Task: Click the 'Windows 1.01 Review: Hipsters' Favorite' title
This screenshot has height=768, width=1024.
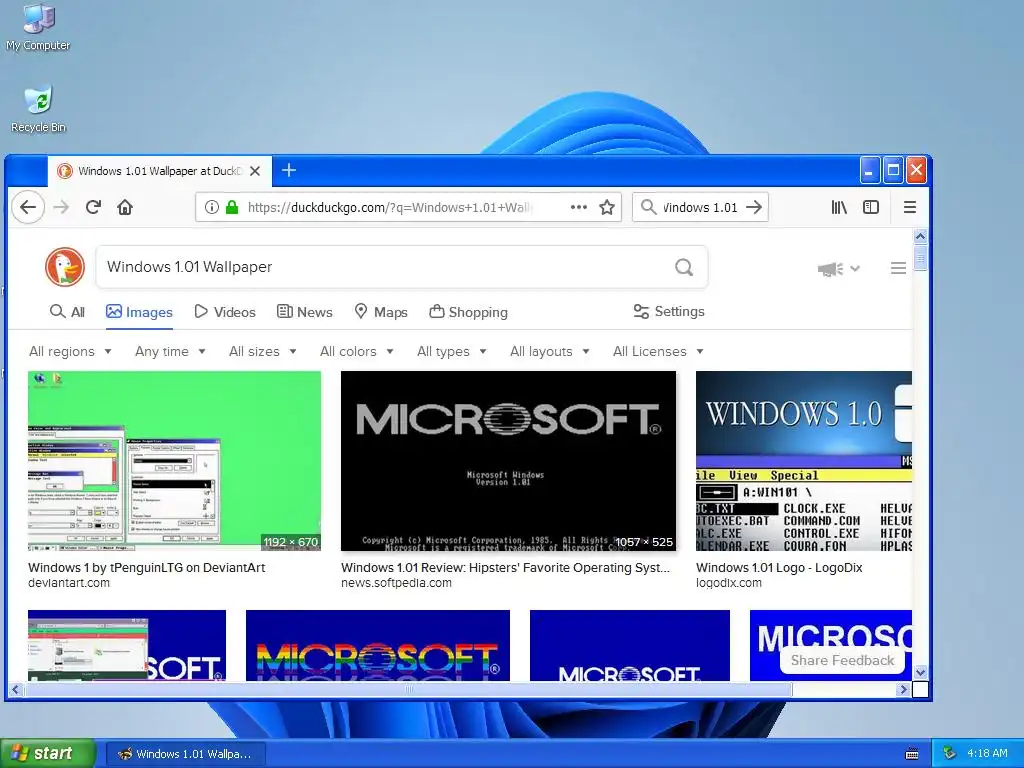Action: click(505, 568)
